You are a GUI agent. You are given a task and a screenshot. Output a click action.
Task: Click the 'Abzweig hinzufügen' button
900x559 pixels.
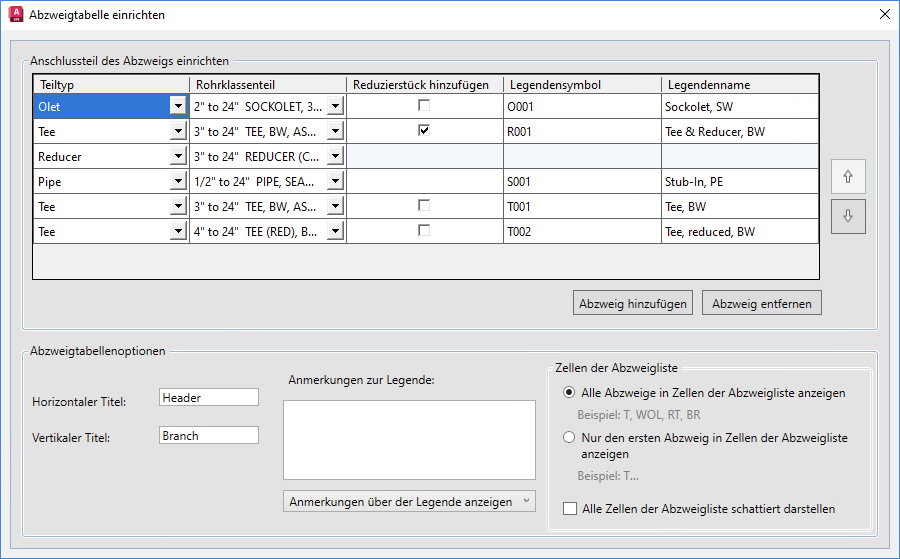click(634, 303)
